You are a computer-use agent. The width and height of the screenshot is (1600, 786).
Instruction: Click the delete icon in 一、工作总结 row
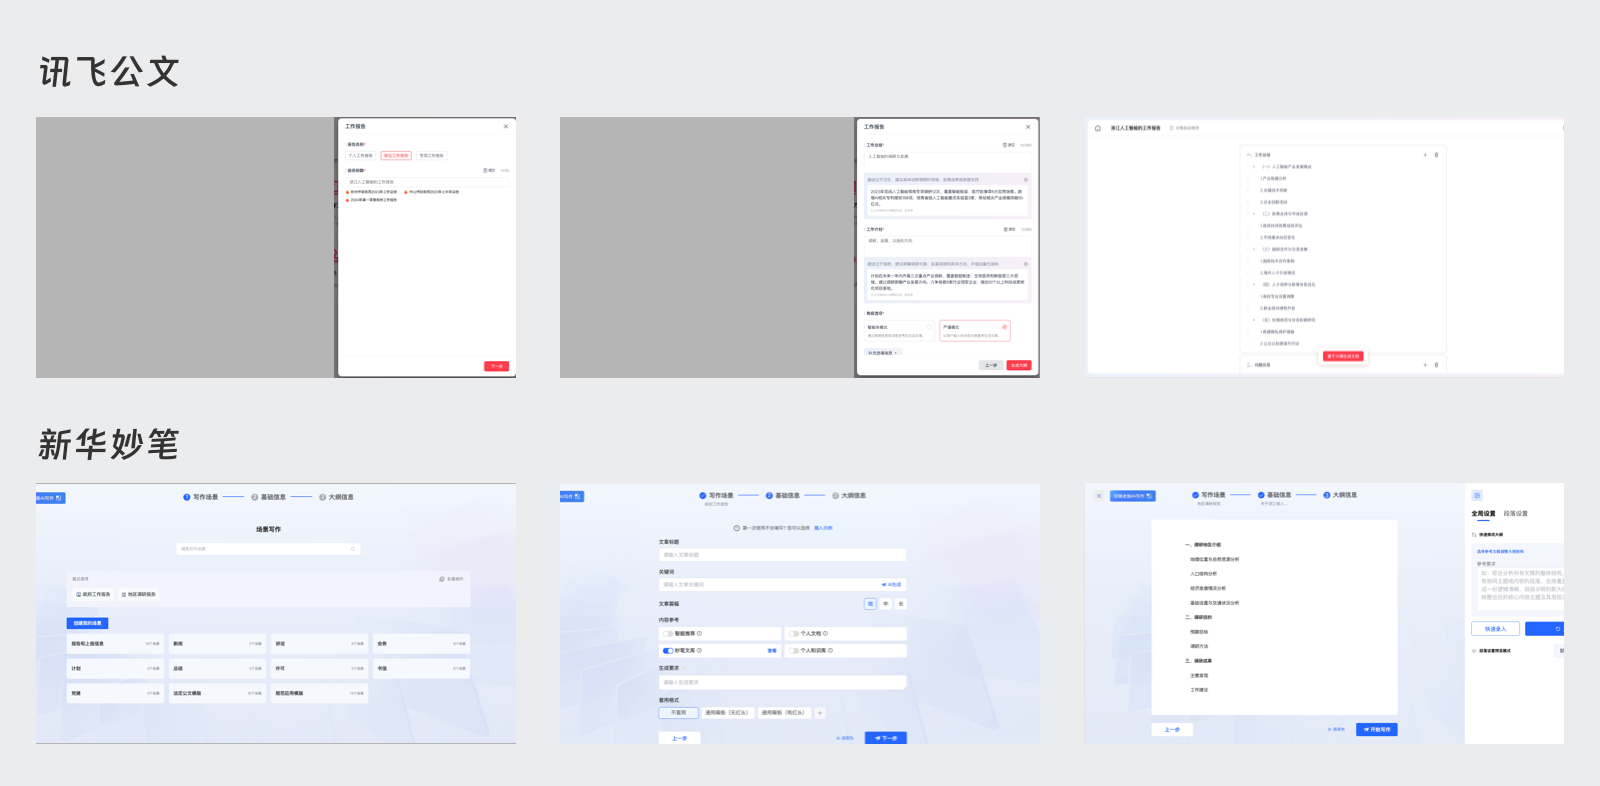(x=1437, y=155)
